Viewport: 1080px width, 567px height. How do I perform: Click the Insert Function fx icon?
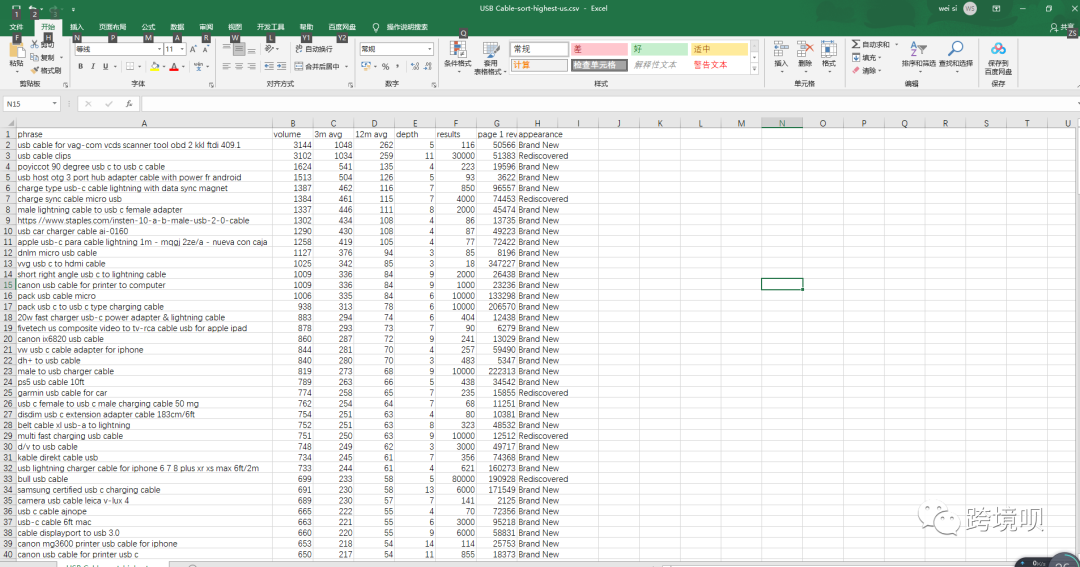(x=129, y=104)
